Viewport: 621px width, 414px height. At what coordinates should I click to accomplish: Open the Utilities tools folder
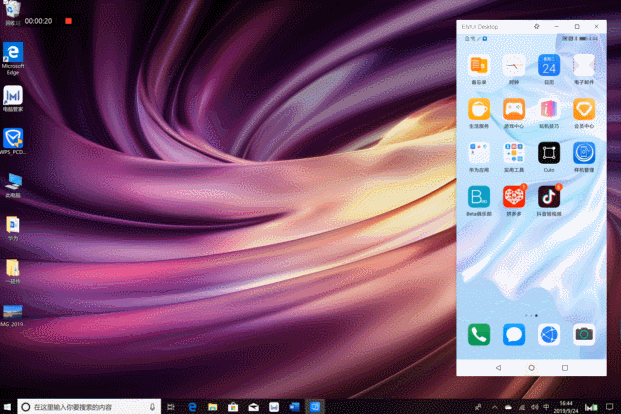[x=514, y=153]
